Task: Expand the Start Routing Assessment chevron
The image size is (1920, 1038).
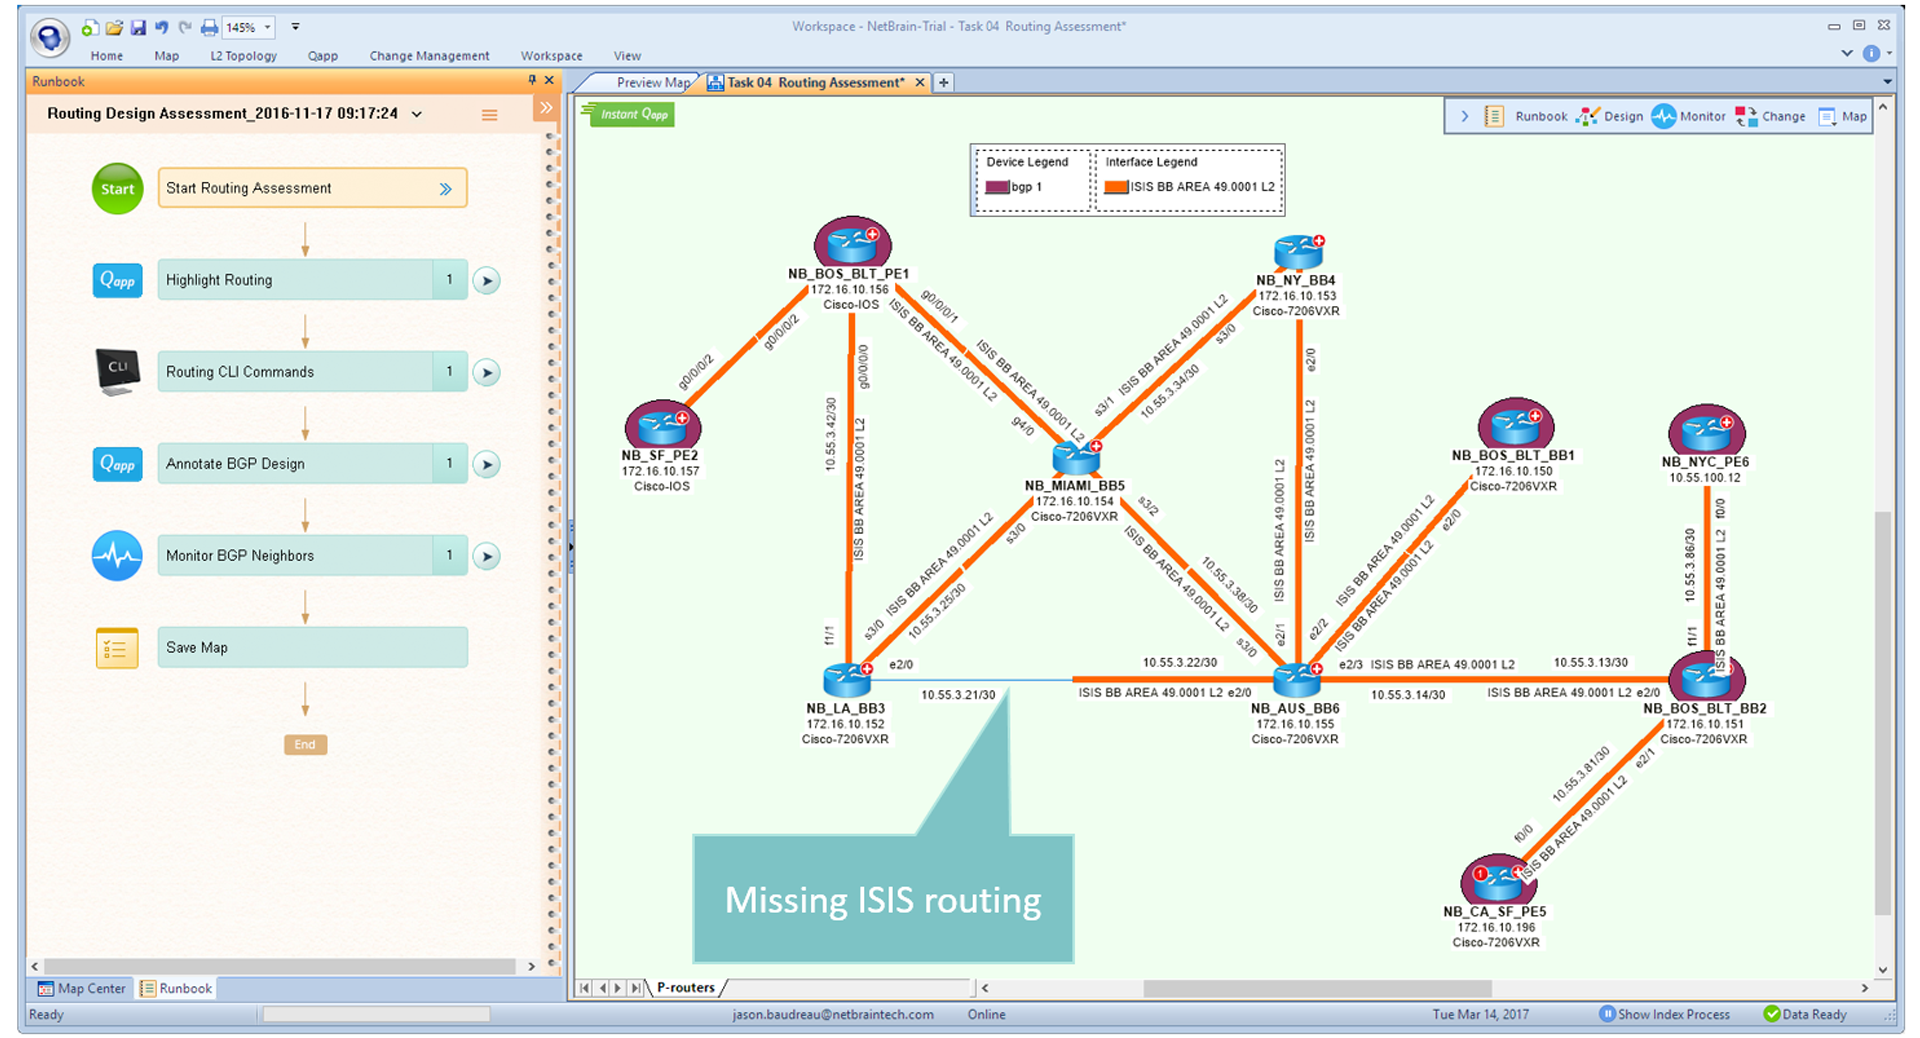Action: coord(446,189)
